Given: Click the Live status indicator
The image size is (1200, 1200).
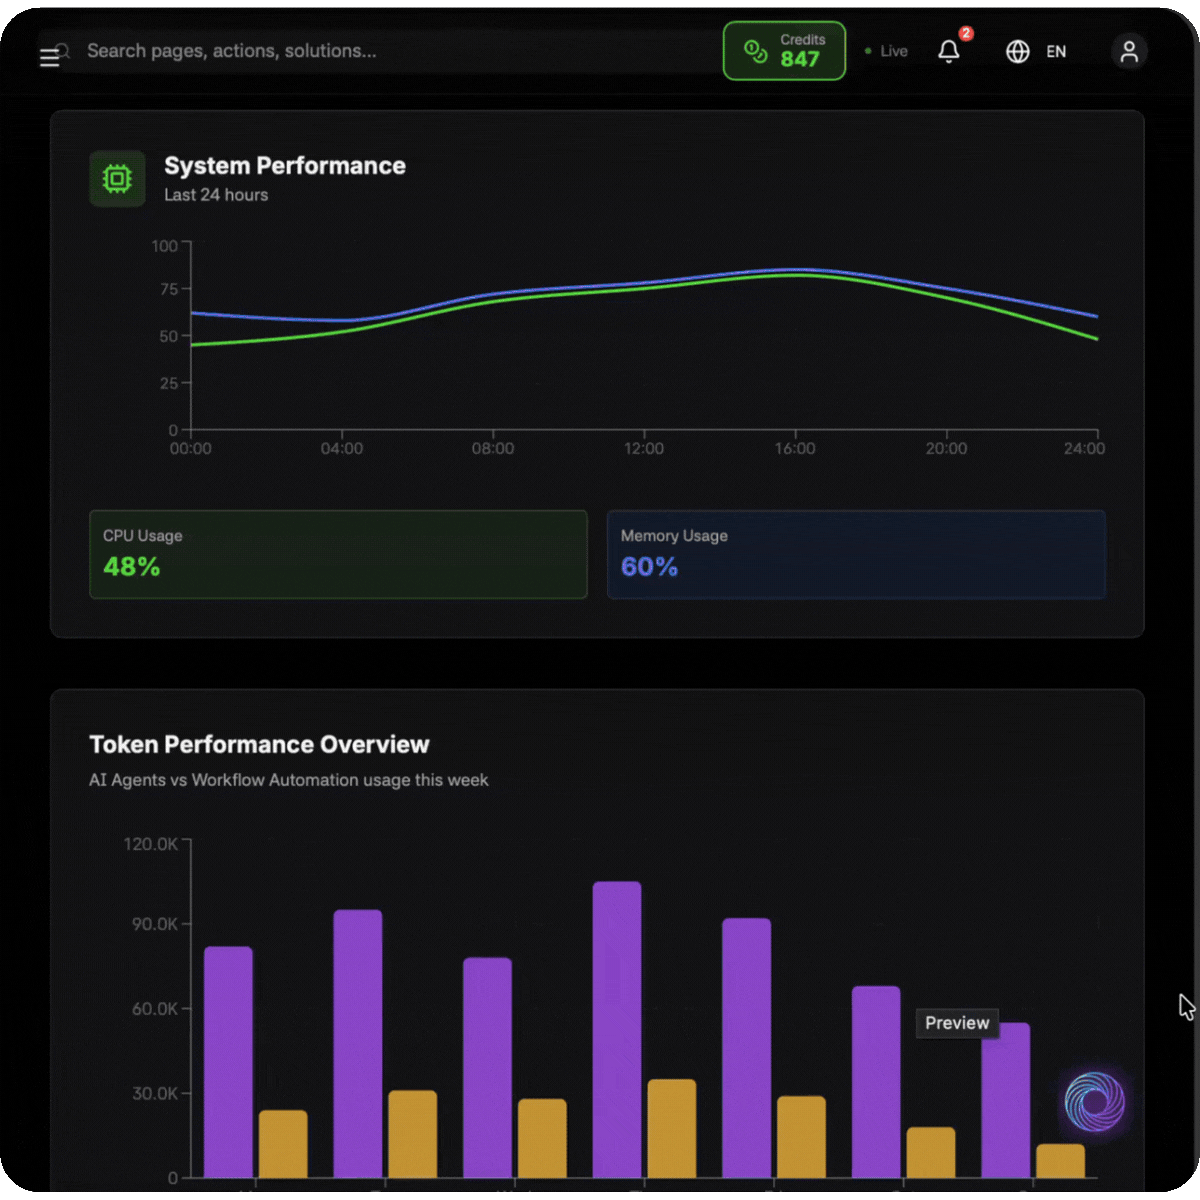Looking at the screenshot, I should pyautogui.click(x=887, y=52).
